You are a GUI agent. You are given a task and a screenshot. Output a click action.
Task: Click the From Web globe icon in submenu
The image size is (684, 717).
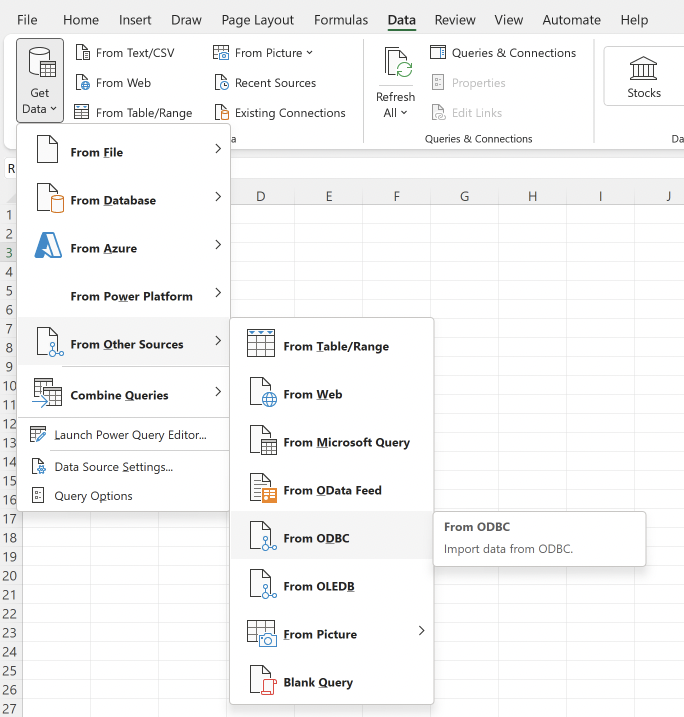tap(263, 392)
